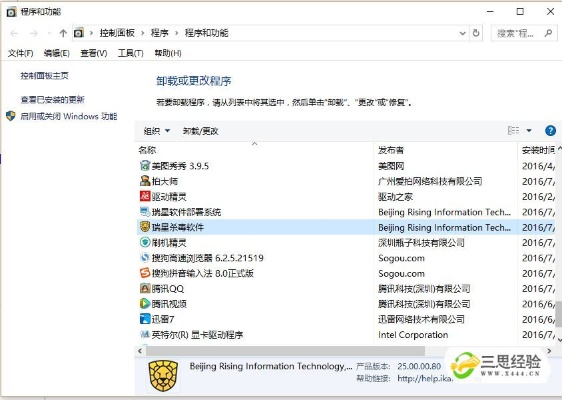
Task: Click the Intel Corporation publisher cell
Action: pyautogui.click(x=413, y=335)
